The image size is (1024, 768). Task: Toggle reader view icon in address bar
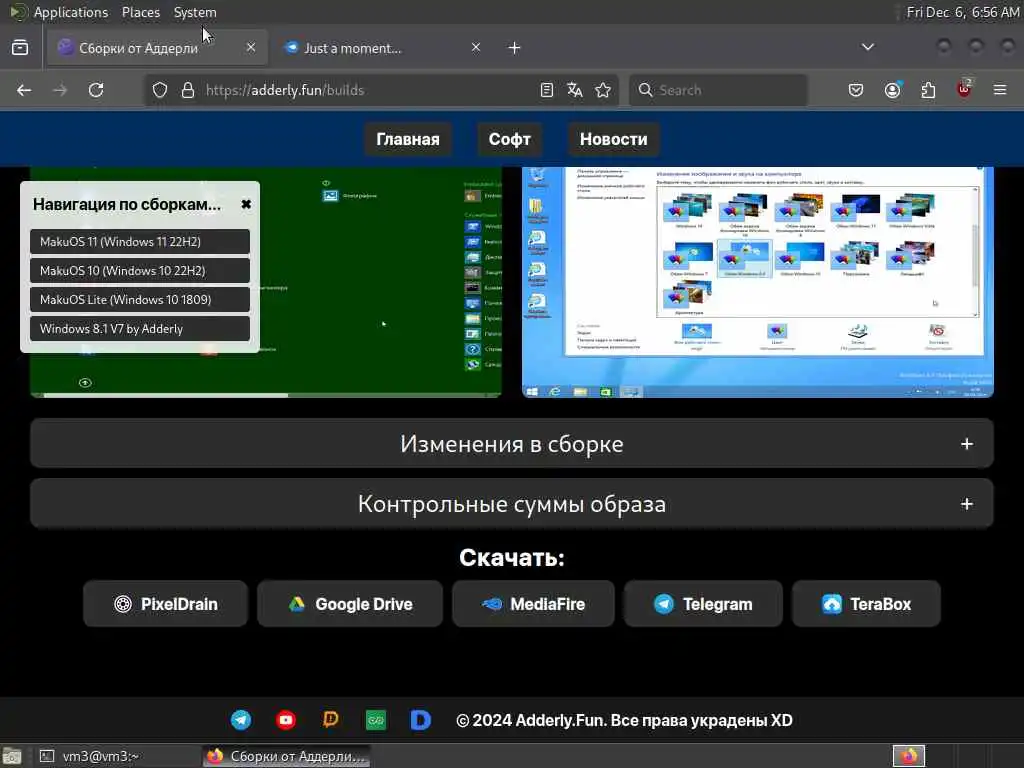[547, 90]
